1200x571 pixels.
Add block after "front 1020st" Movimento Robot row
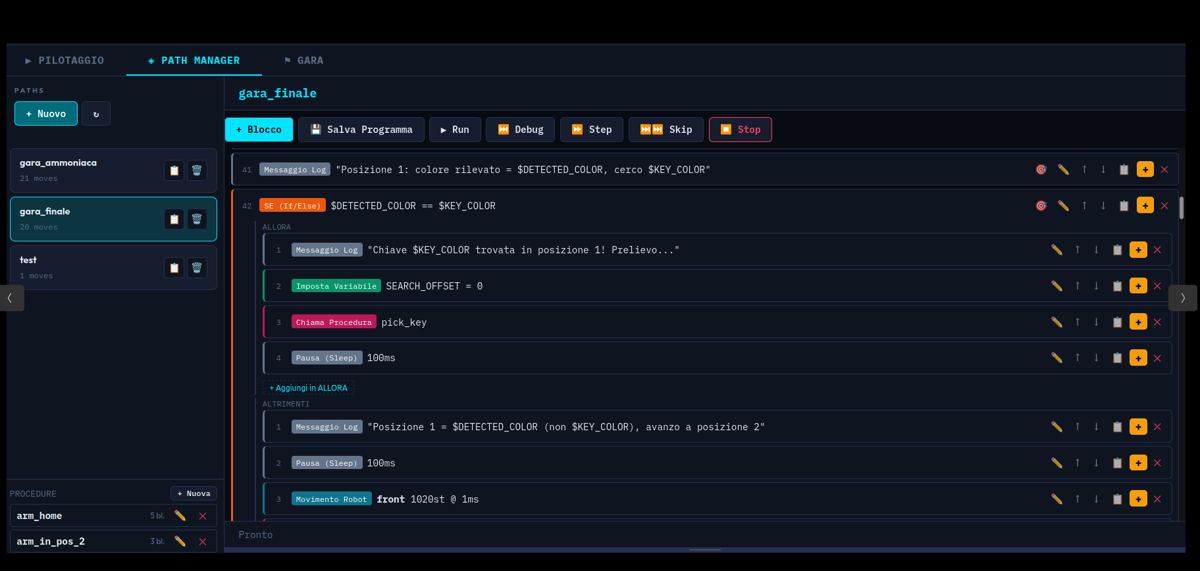[x=1138, y=499]
